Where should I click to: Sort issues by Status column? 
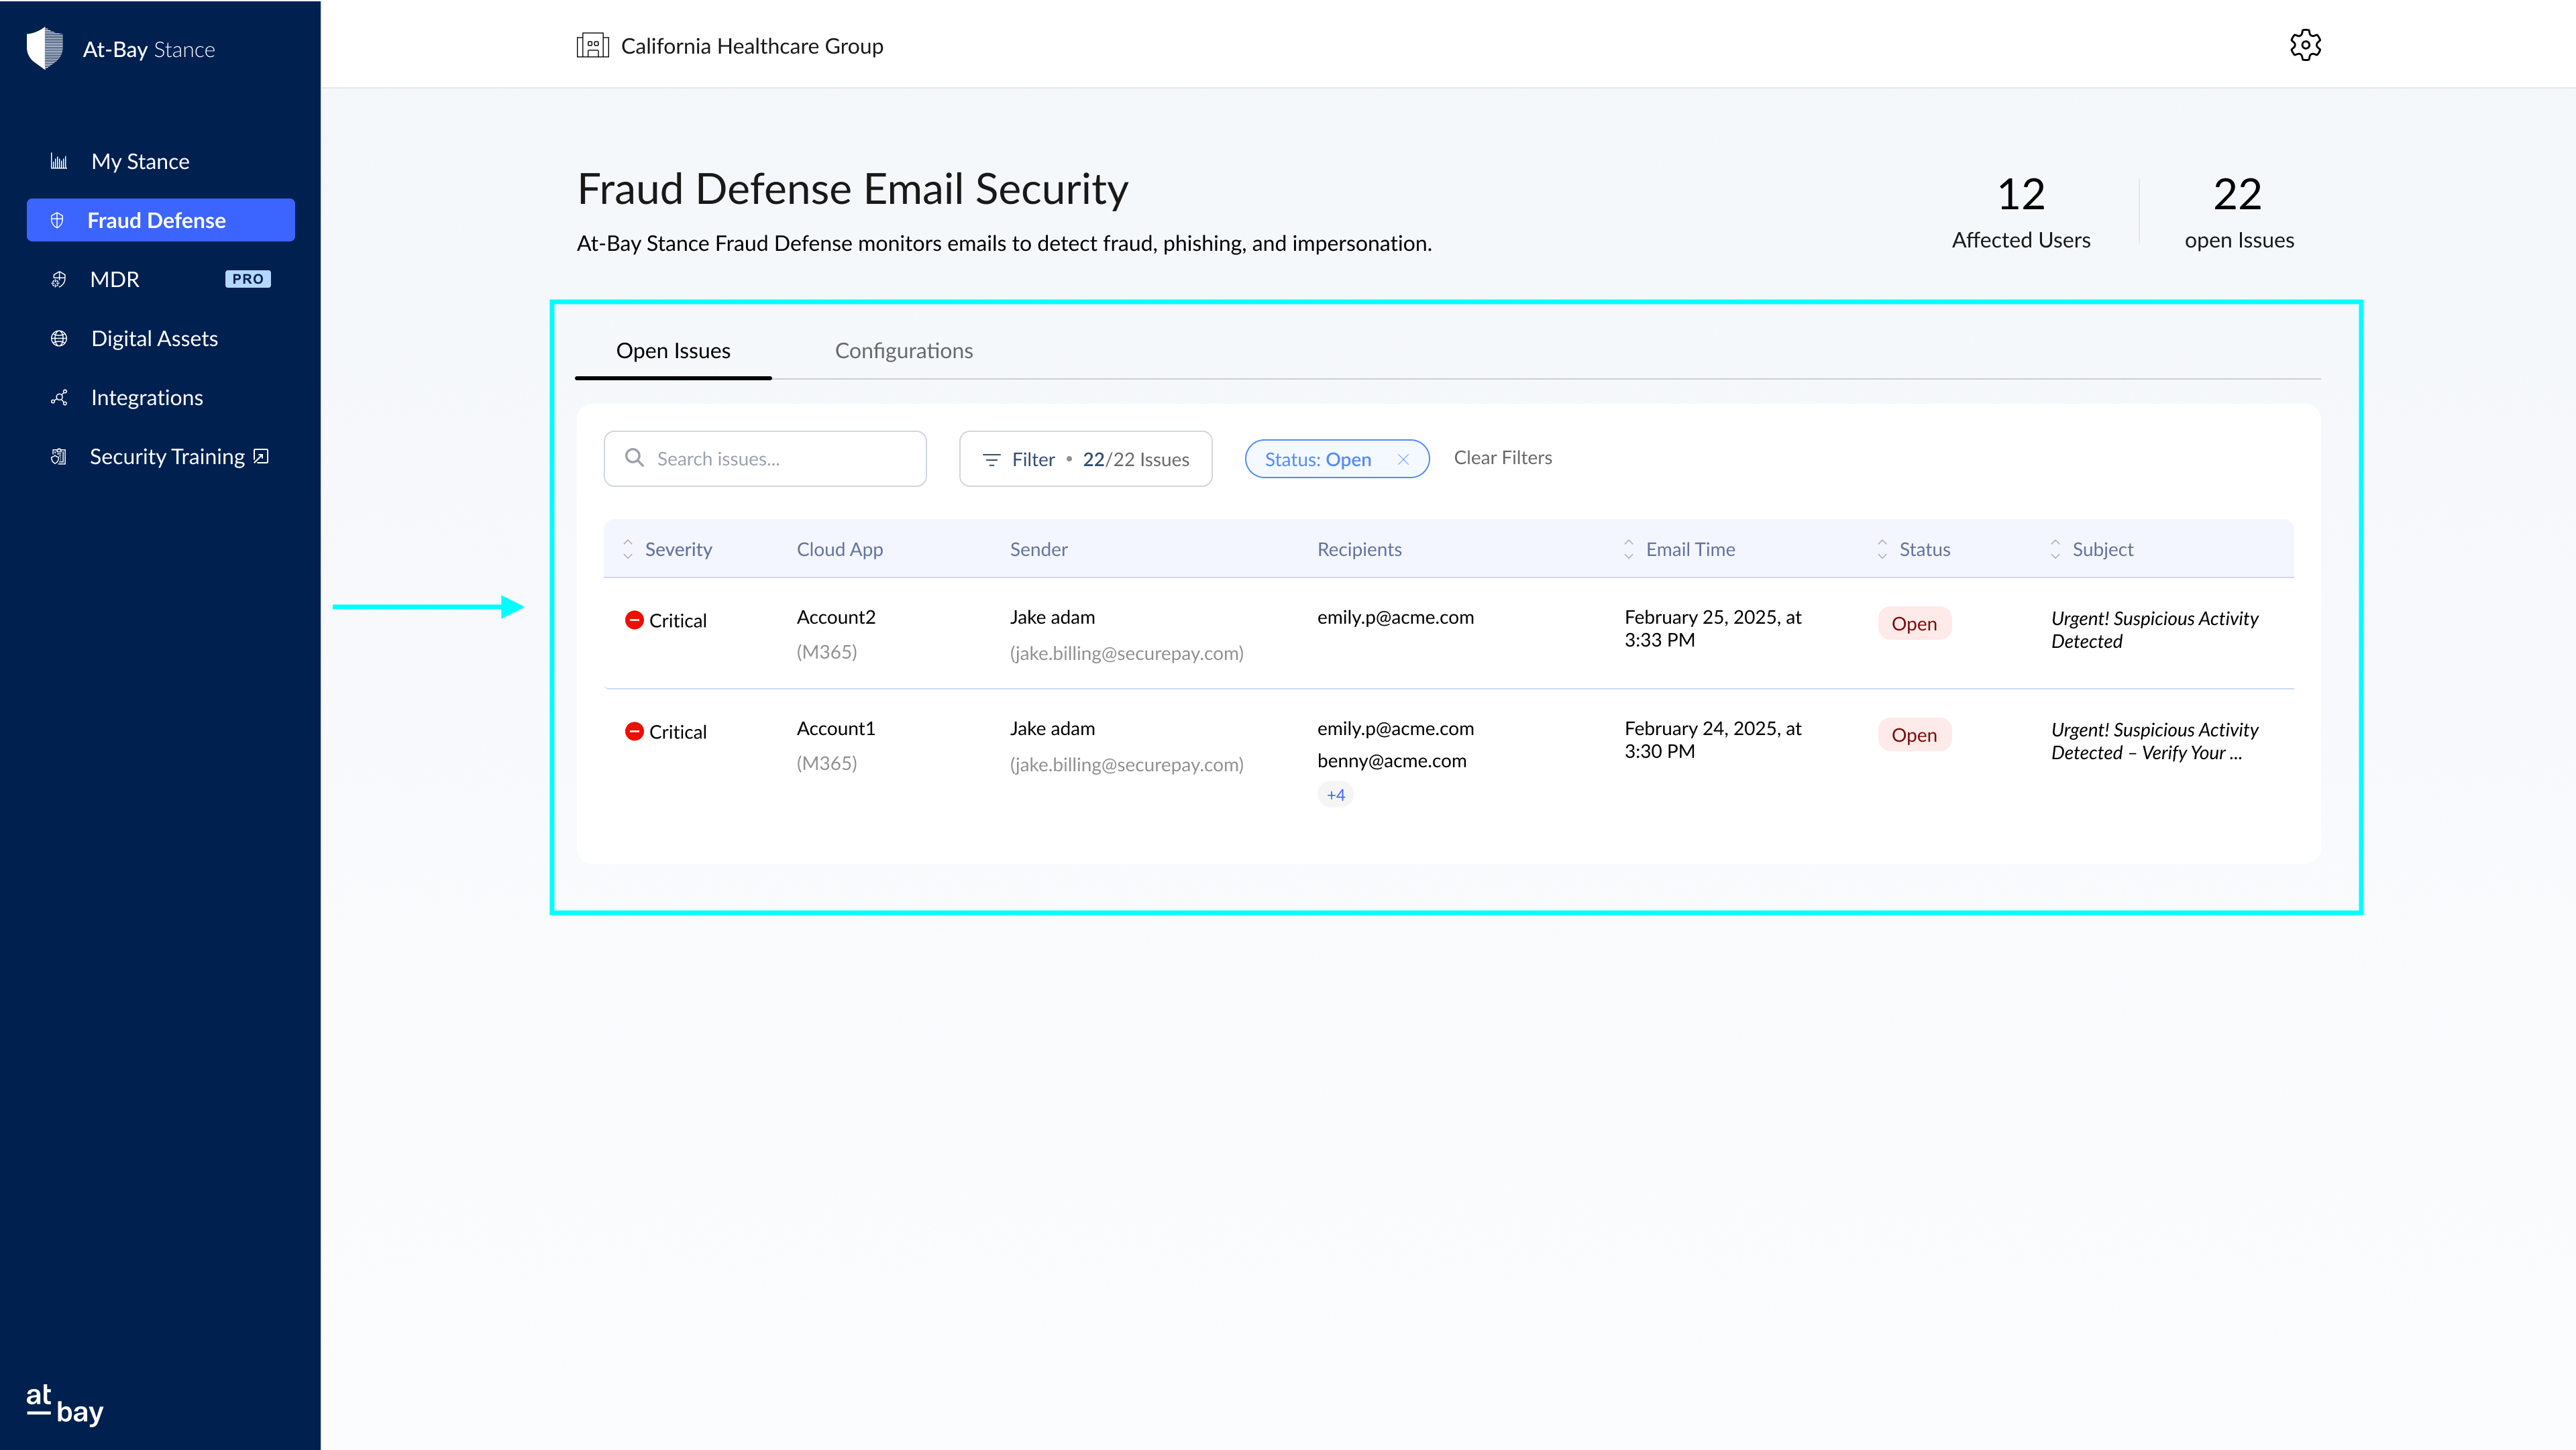tap(1882, 549)
